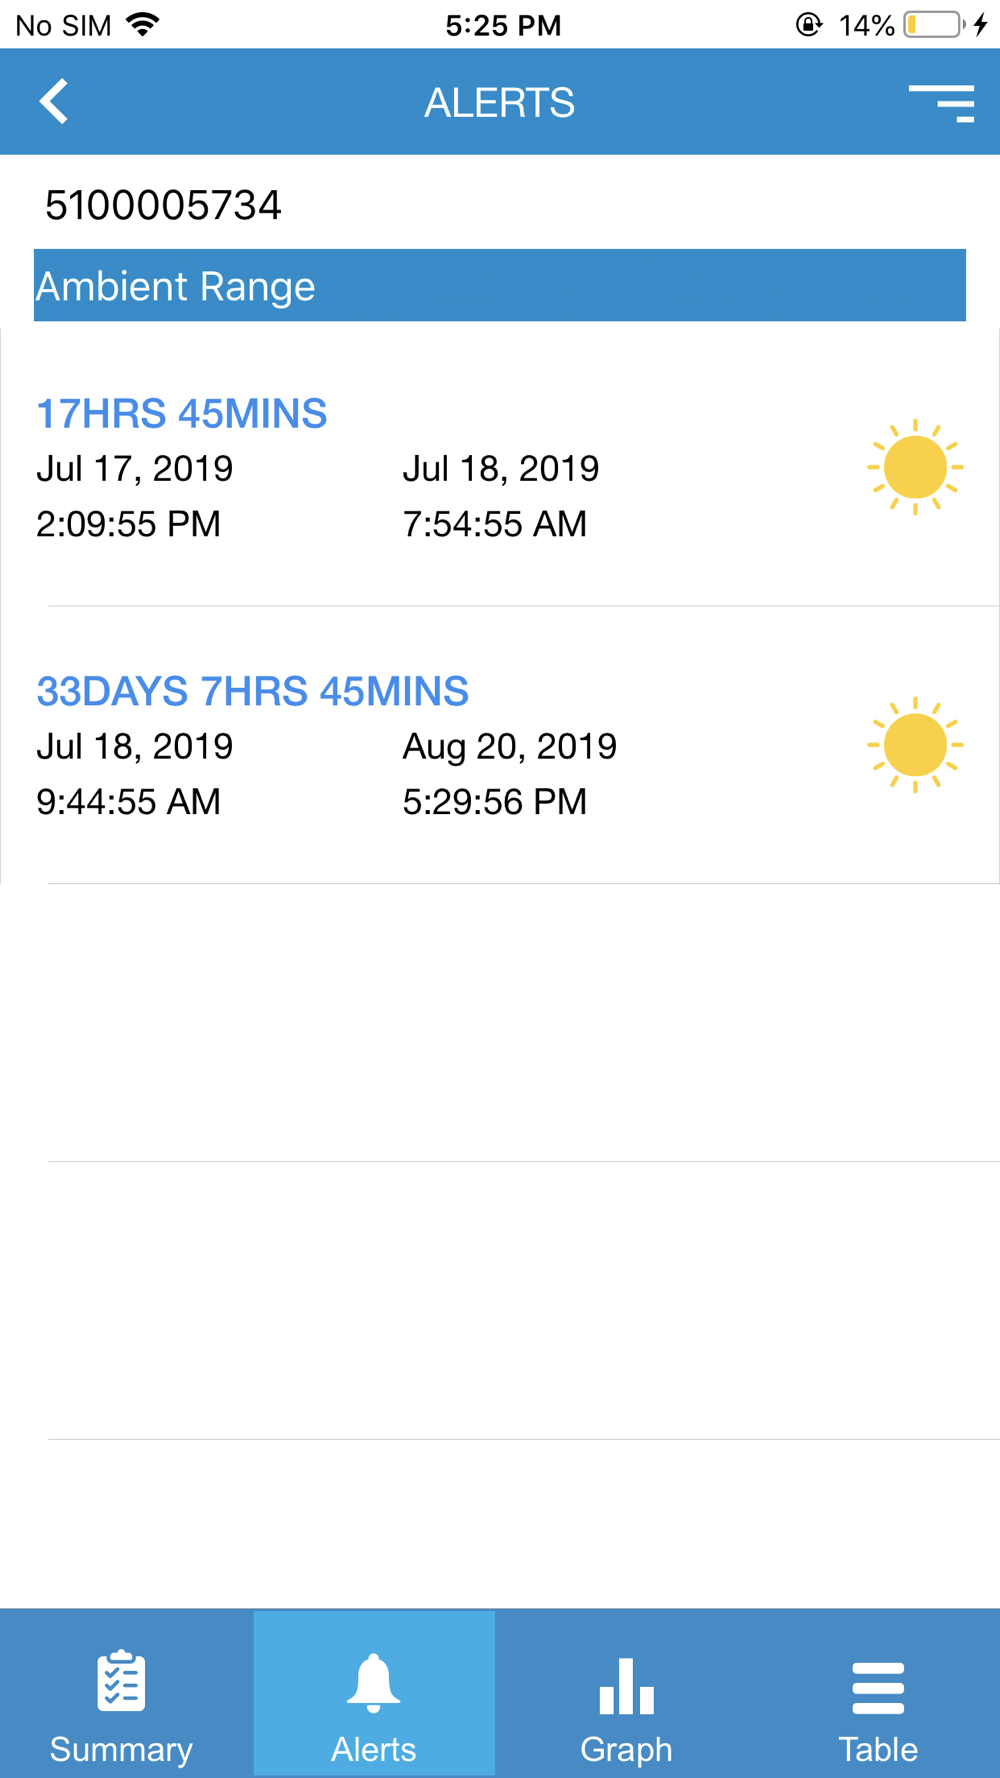This screenshot has height=1778, width=1000.
Task: Switch to the Summary tab label
Action: 121,1749
